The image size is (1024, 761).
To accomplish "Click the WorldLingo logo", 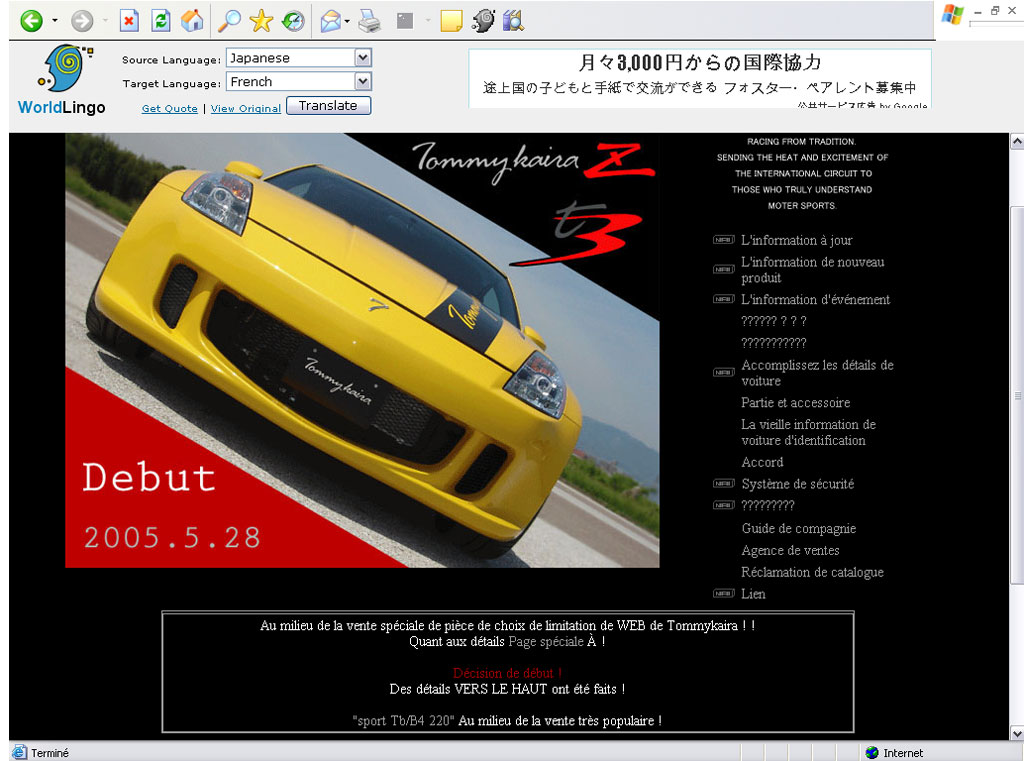I will (62, 80).
